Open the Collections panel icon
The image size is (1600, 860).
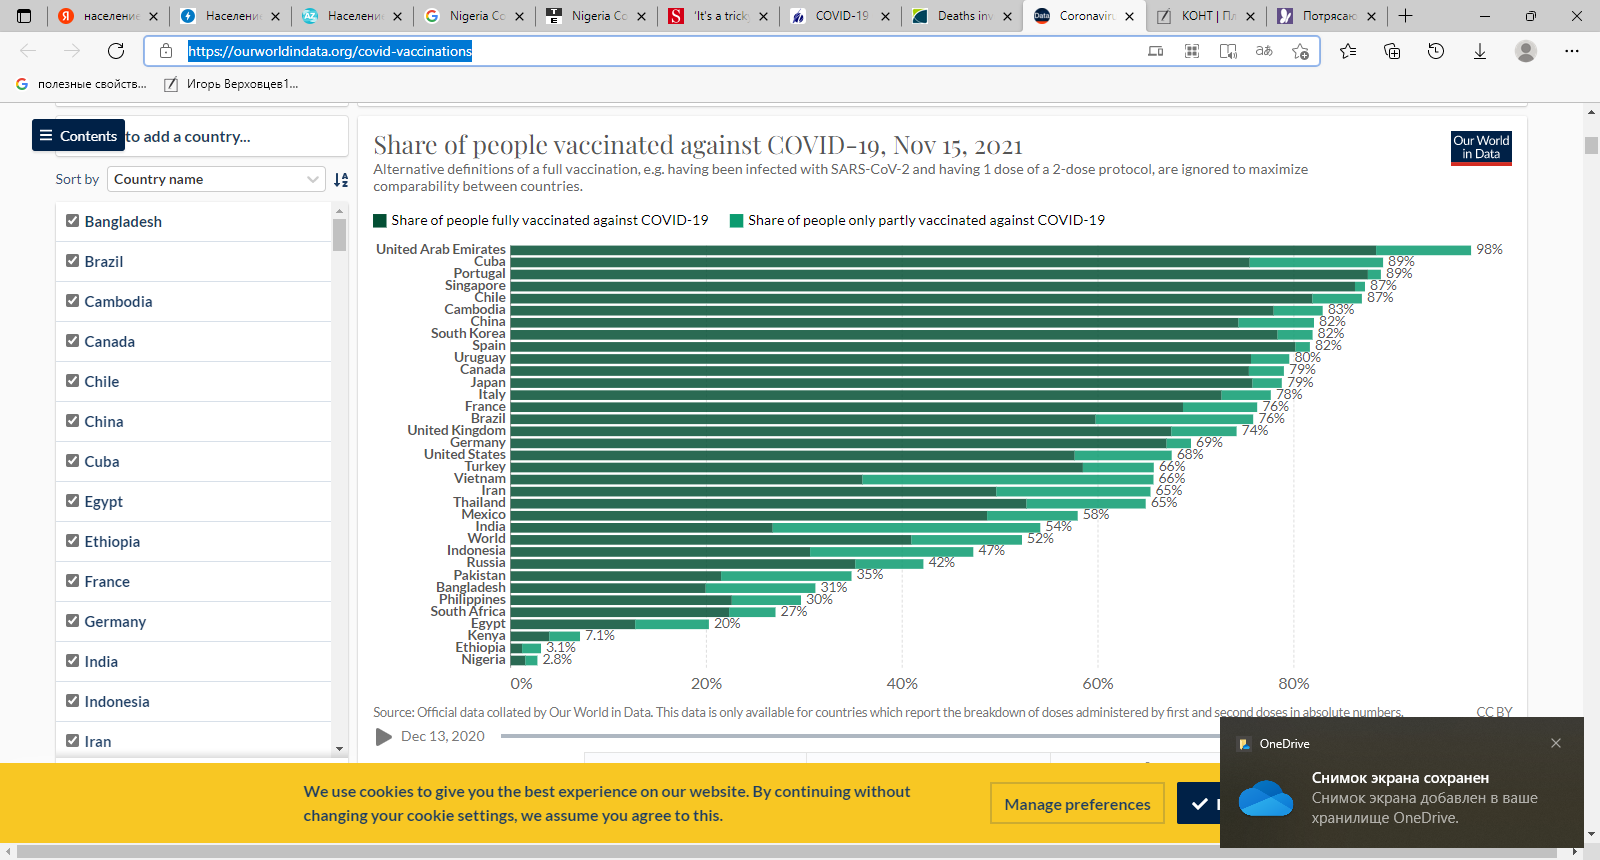coord(1392,51)
